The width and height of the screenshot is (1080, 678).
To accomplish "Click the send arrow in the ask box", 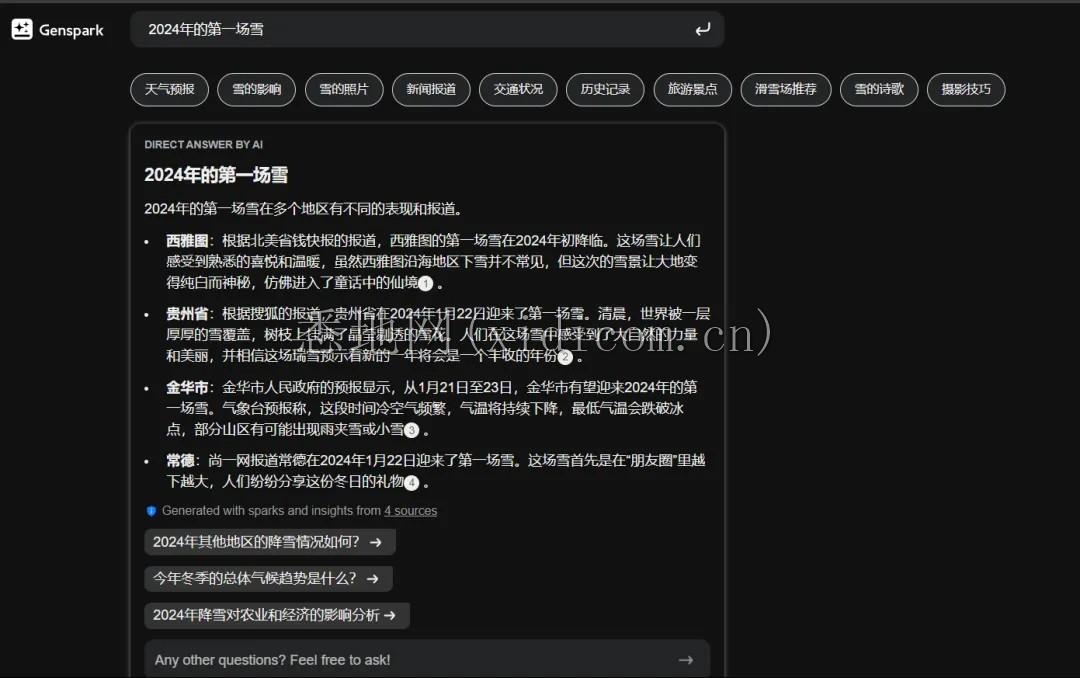I will 686,660.
